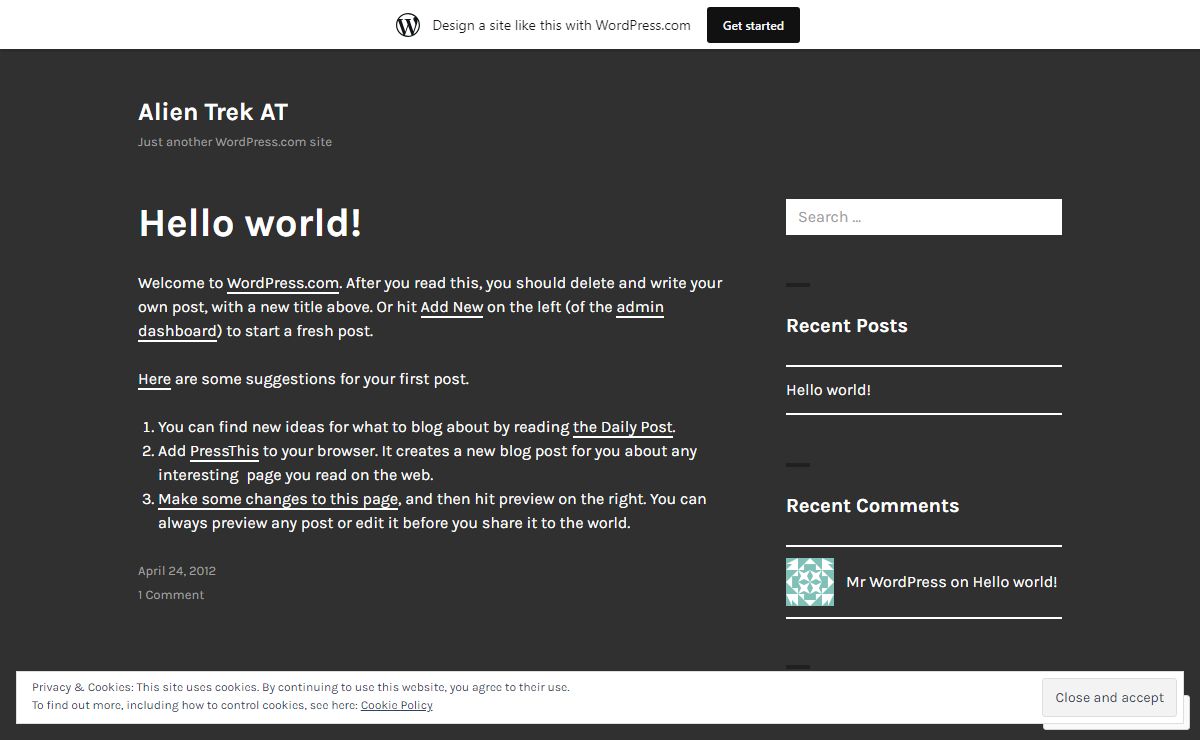
Task: Click the Close and accept button
Action: 1109,698
